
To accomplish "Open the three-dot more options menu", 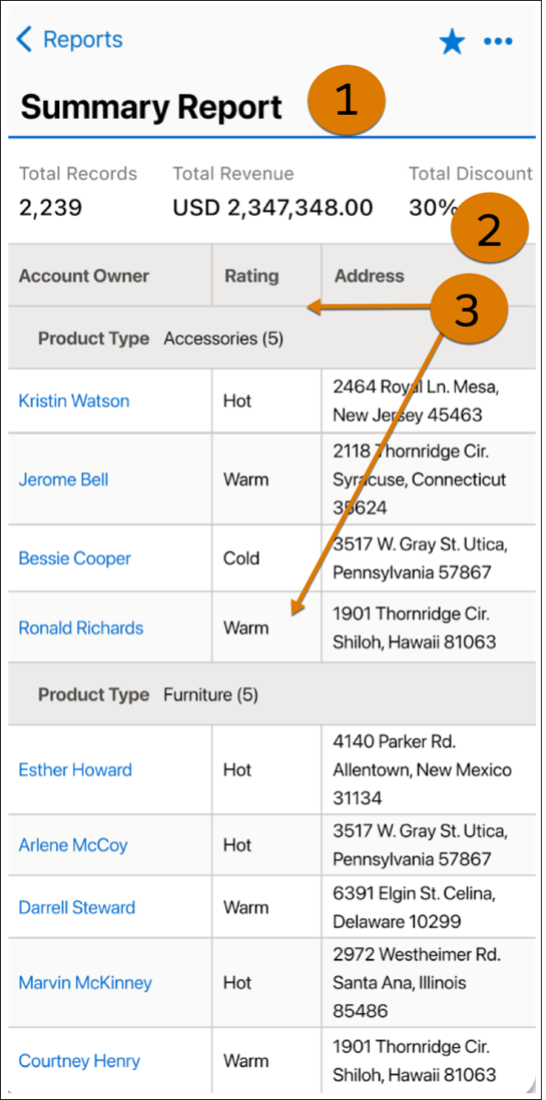I will pyautogui.click(x=498, y=41).
